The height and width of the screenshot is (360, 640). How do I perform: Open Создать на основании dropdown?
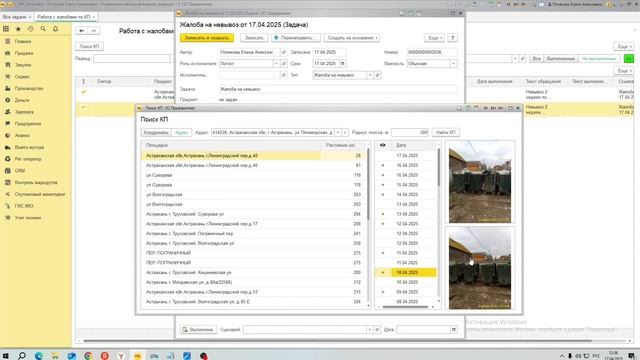(352, 38)
